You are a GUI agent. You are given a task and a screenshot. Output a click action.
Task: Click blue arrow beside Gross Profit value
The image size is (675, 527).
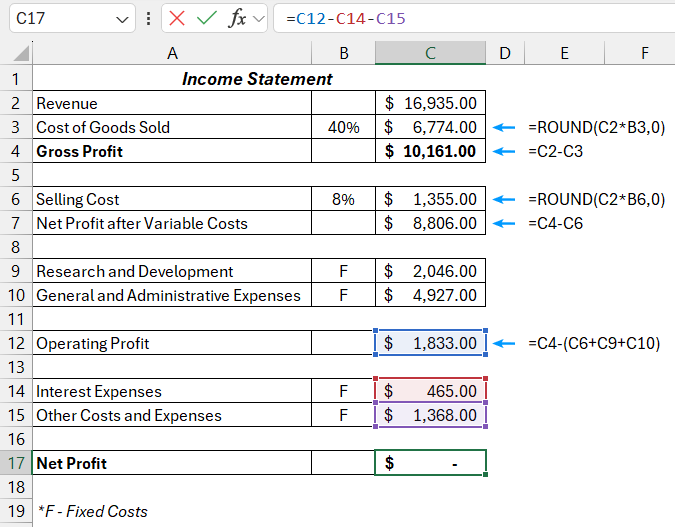coord(507,151)
